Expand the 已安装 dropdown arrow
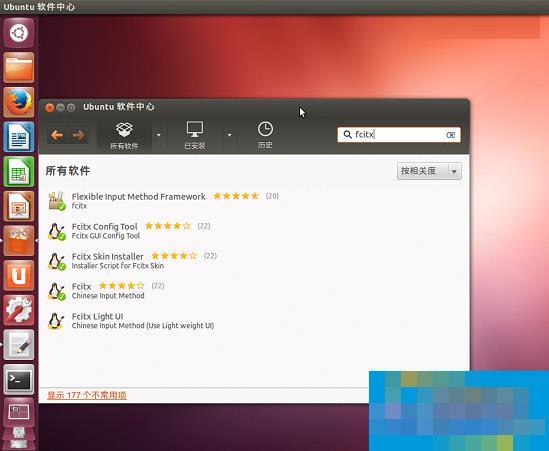Image resolution: width=549 pixels, height=451 pixels. click(x=229, y=135)
